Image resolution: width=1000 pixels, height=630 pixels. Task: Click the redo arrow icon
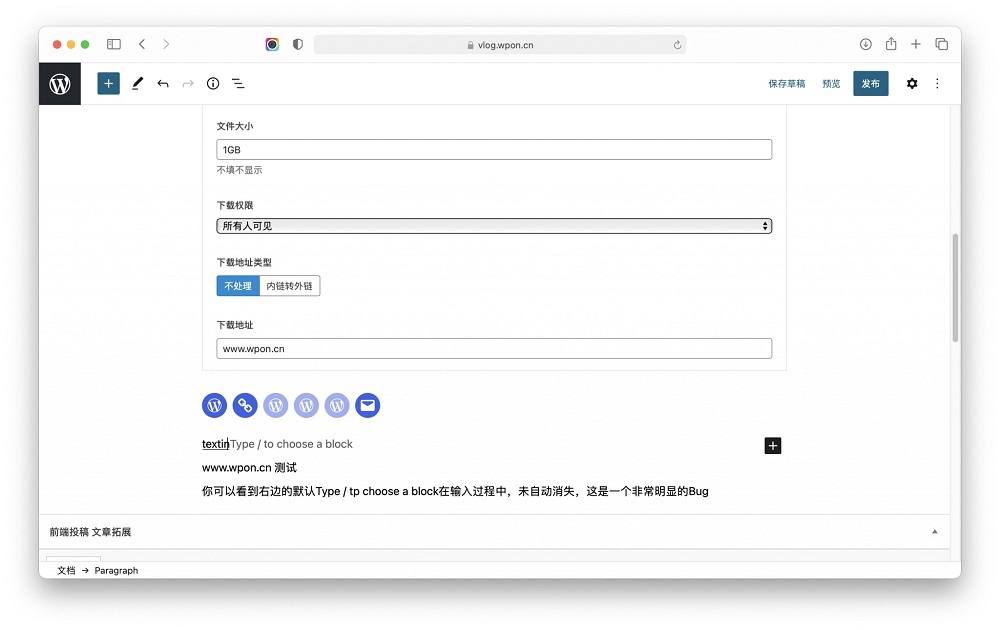188,83
